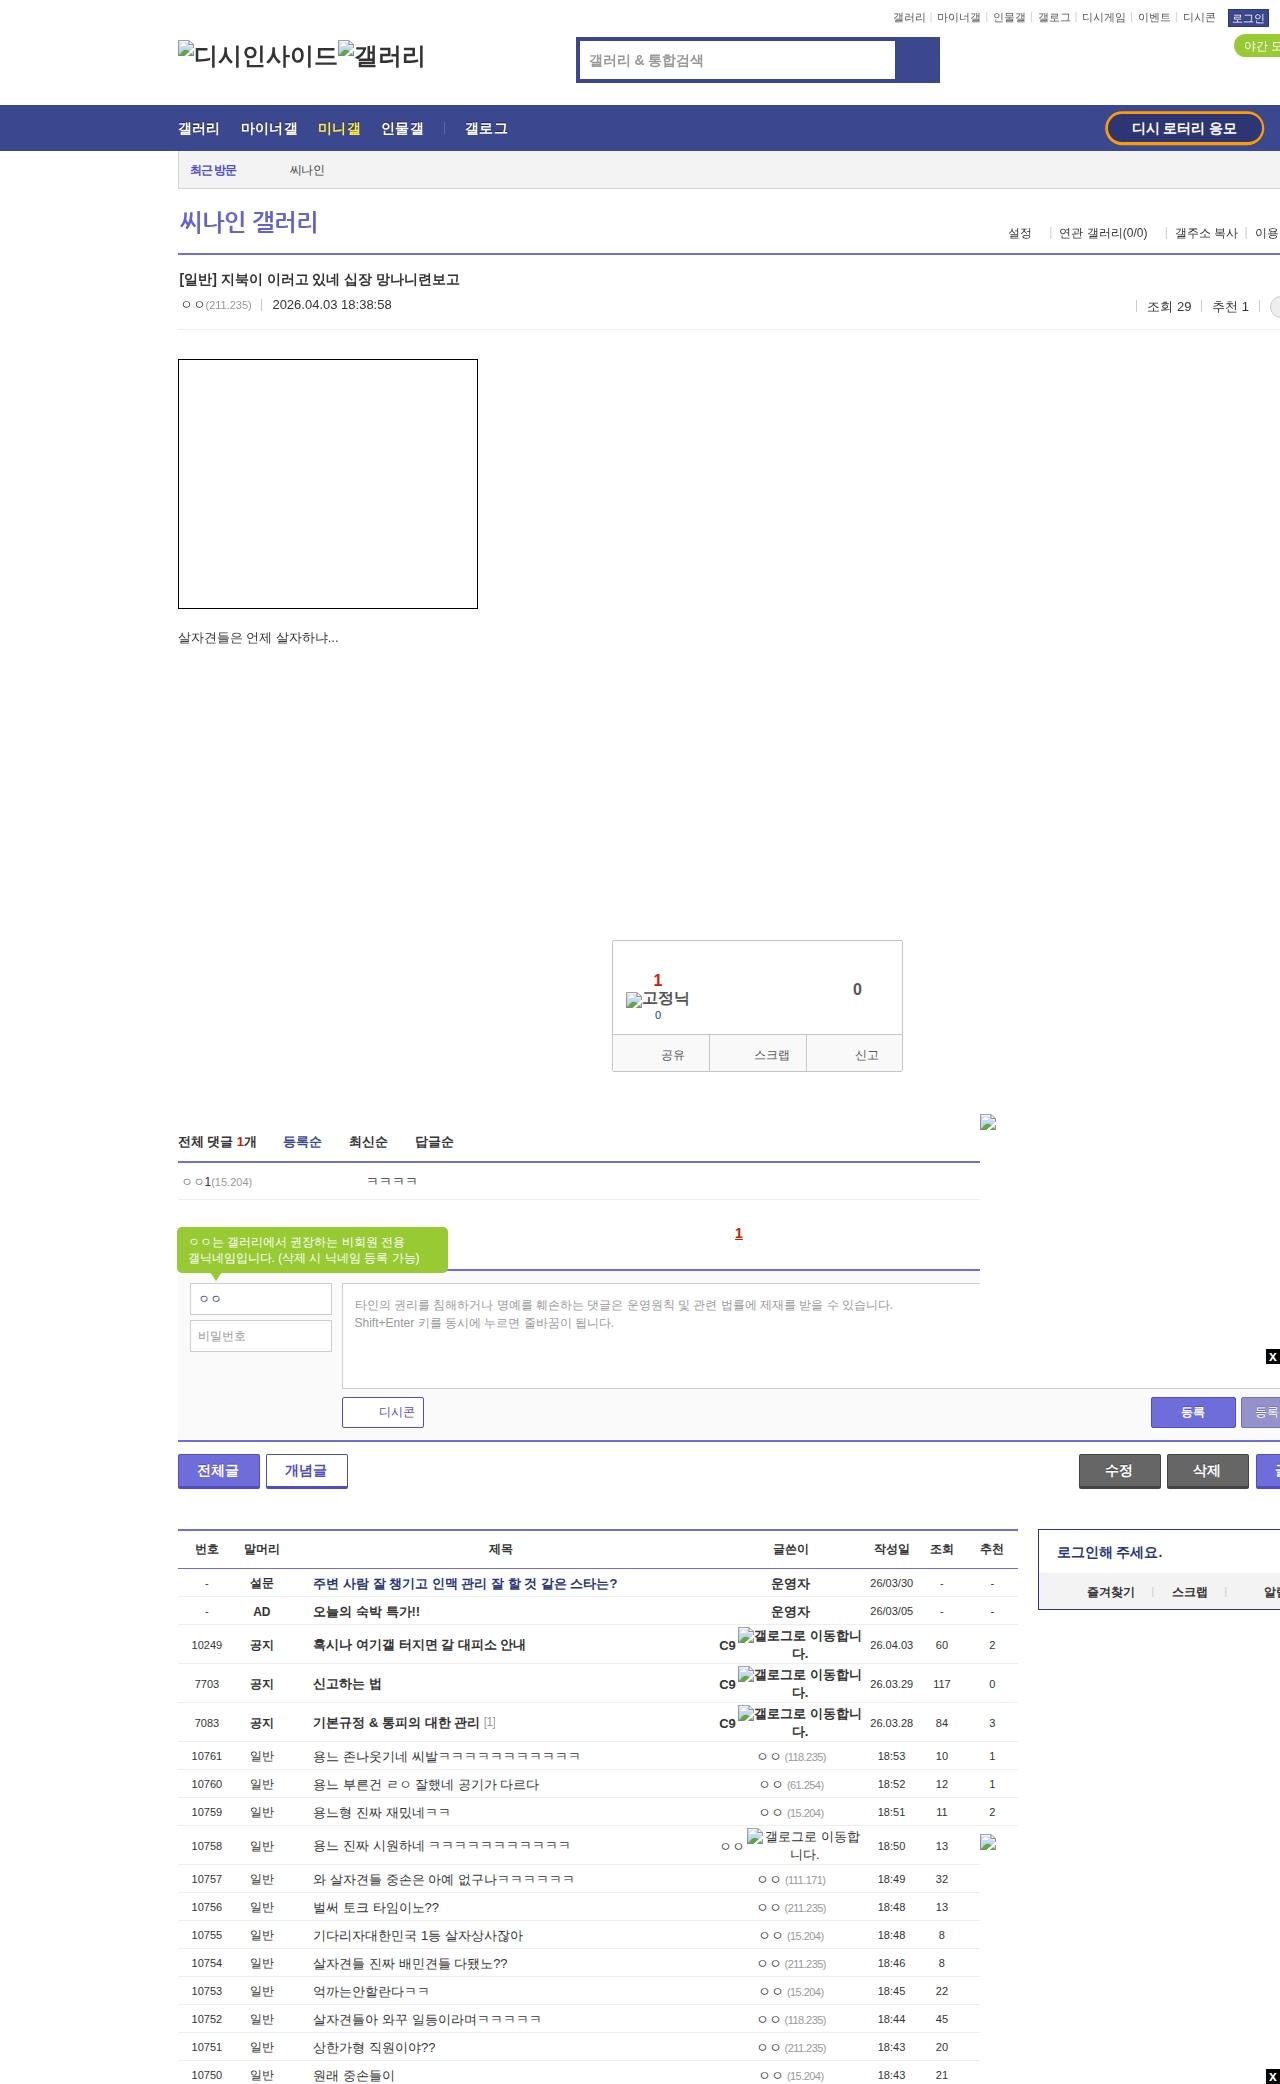Show 개념글 list
1280x2084 pixels.
click(307, 1471)
